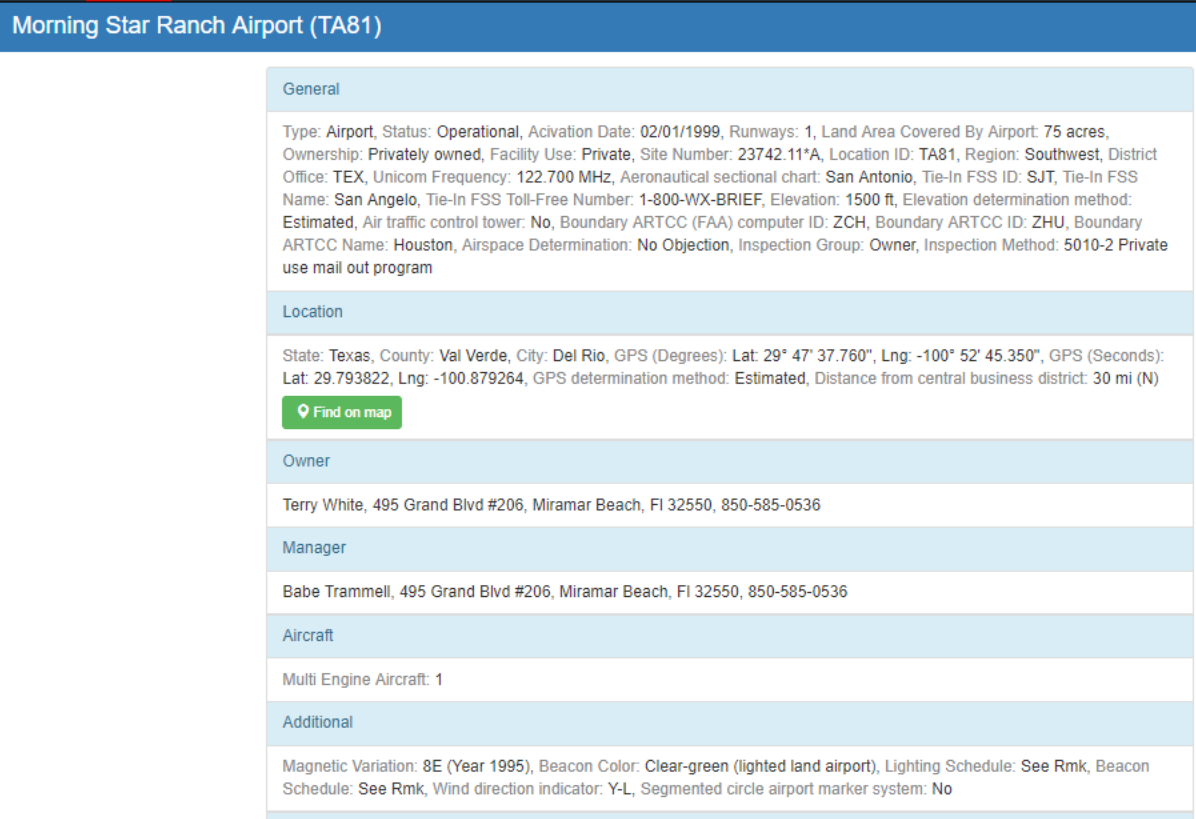The height and width of the screenshot is (819, 1196).
Task: Click the land area value 75 acres
Action: pos(1074,132)
